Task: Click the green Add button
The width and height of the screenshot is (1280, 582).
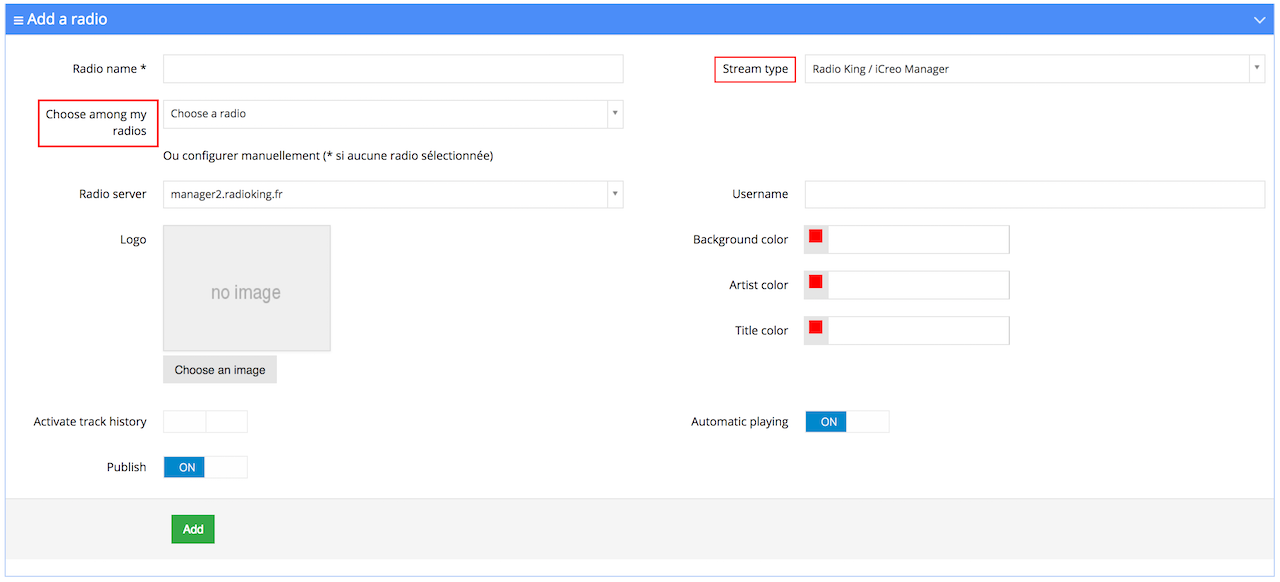Action: [193, 529]
